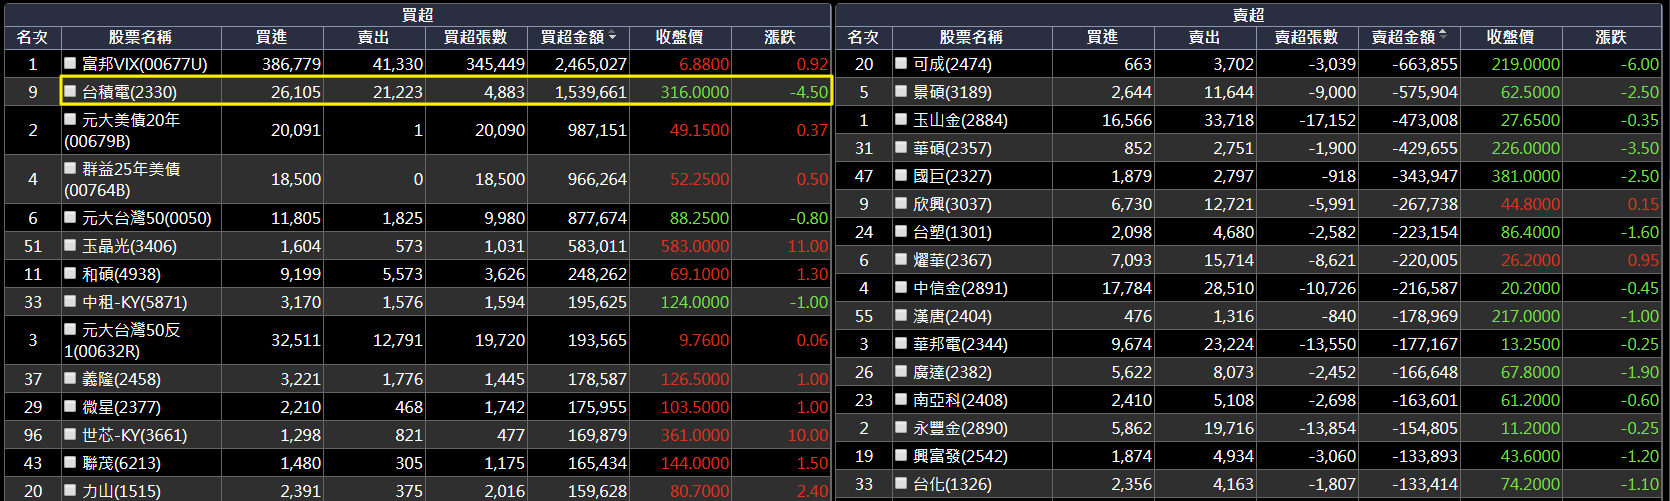Sort buy table by 買超張數 header
Image resolution: width=1670 pixels, height=501 pixels.
pos(476,37)
